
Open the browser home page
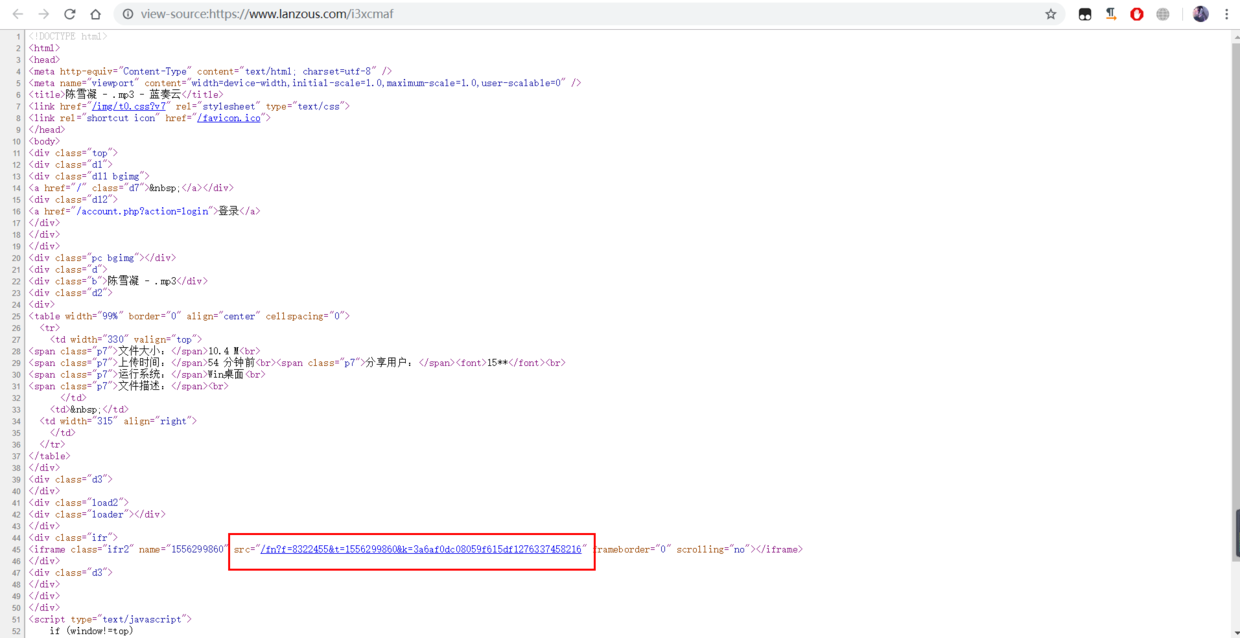coord(95,14)
